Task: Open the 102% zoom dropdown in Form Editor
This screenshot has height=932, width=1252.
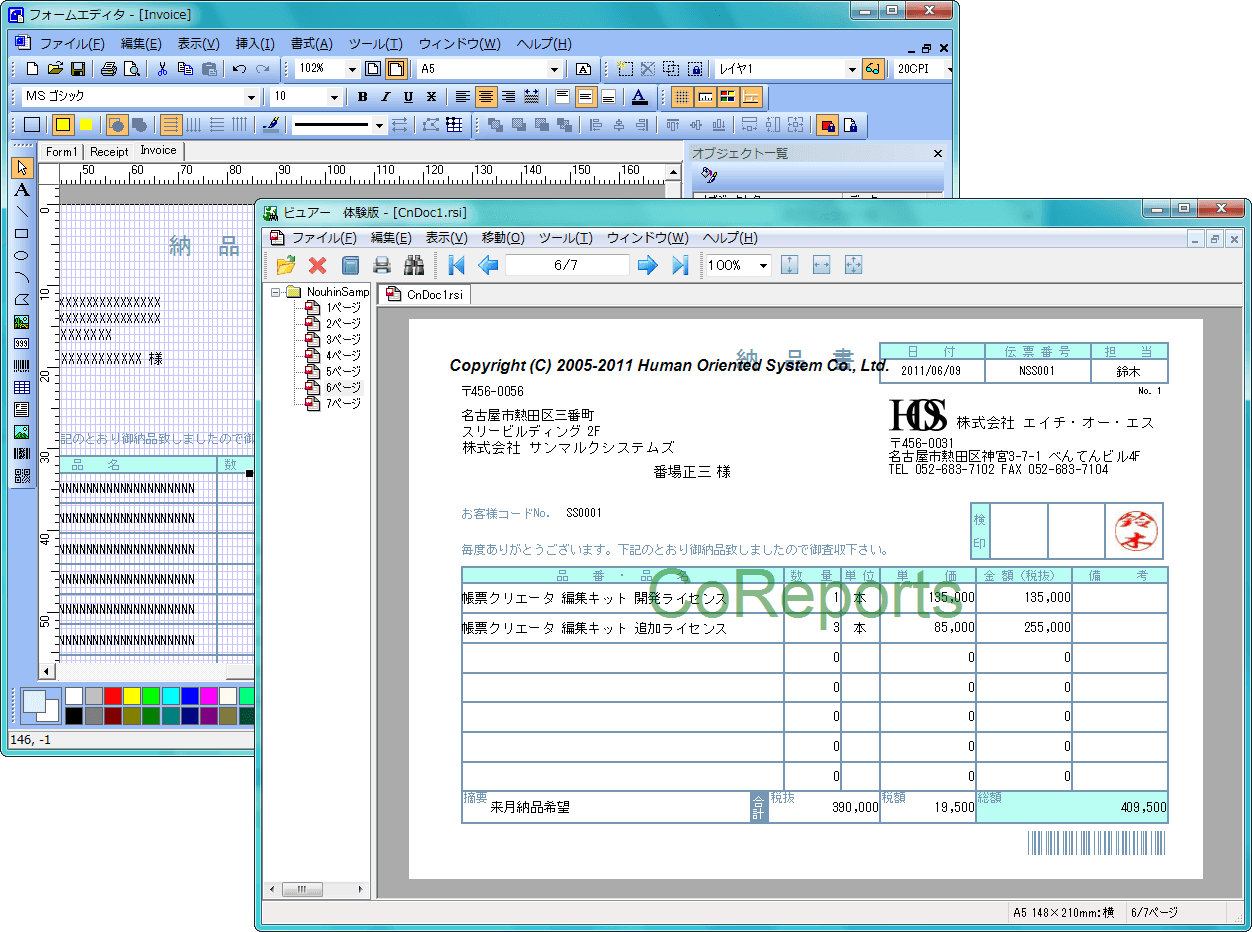Action: coord(352,69)
